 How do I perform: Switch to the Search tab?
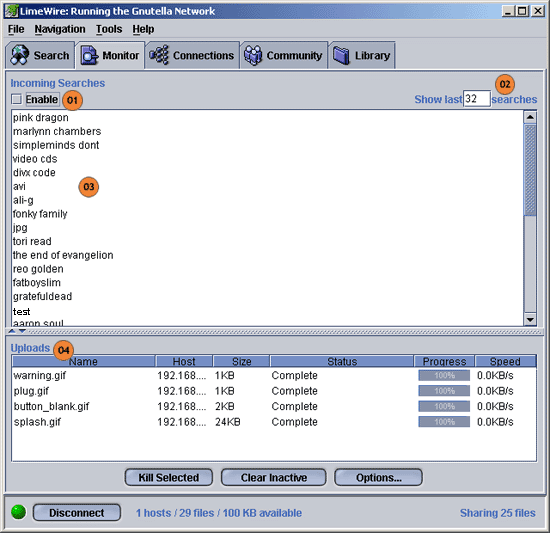(40, 55)
